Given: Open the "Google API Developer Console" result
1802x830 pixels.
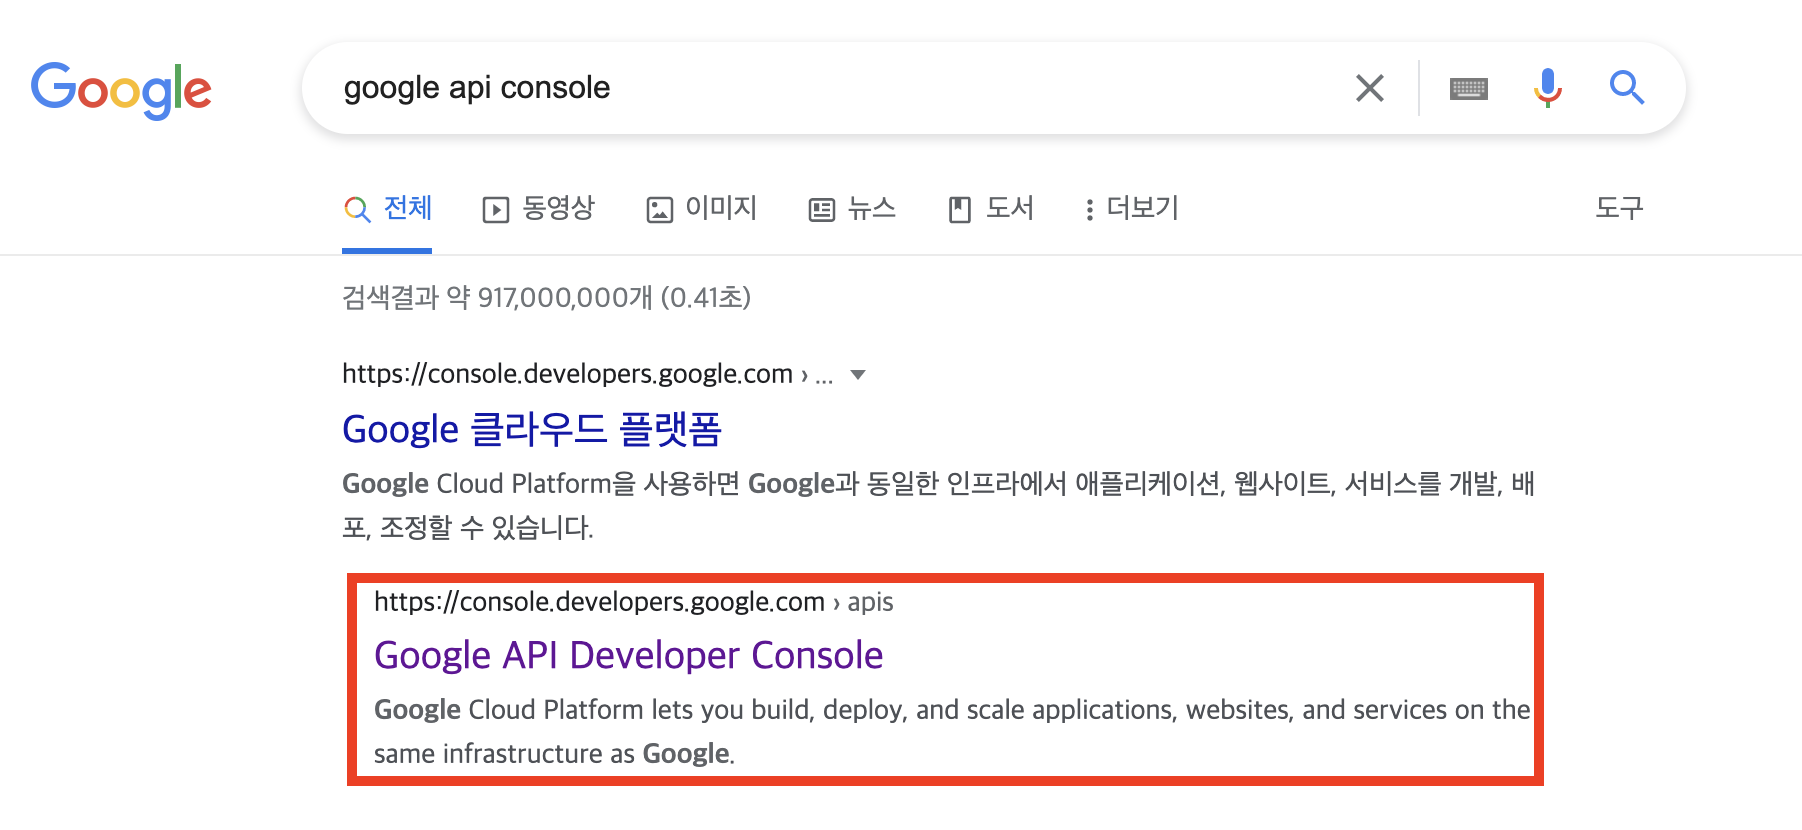Looking at the screenshot, I should (628, 656).
